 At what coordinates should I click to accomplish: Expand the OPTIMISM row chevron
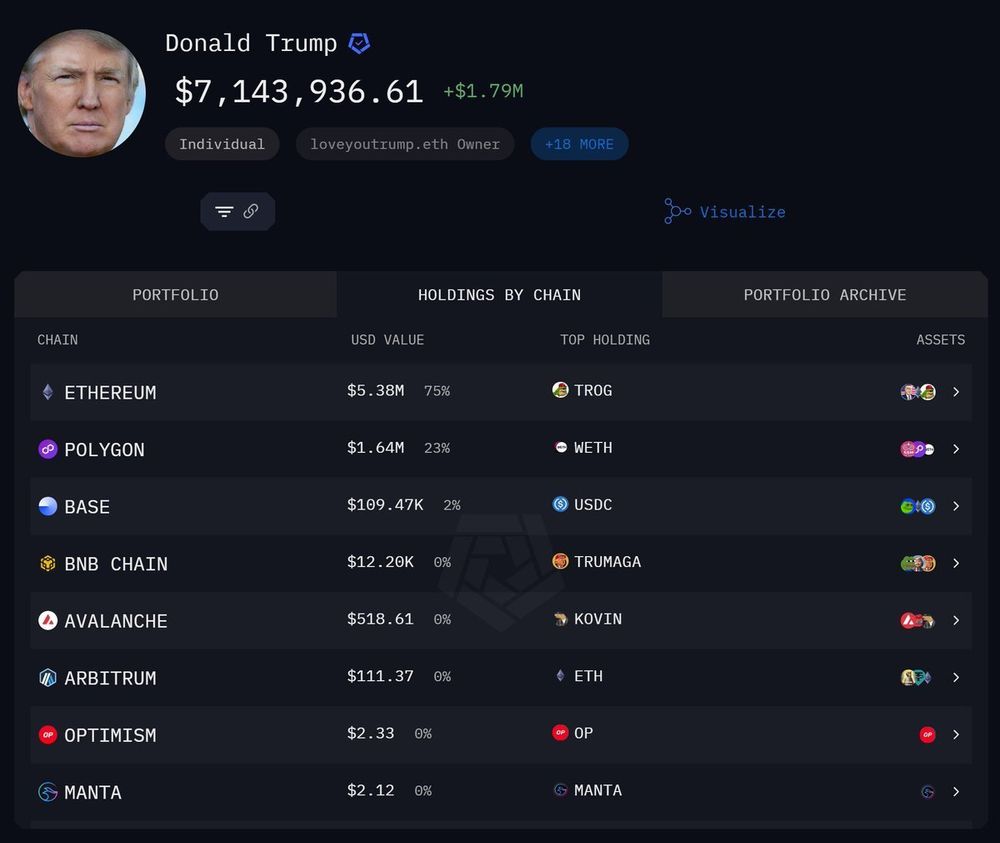click(956, 735)
